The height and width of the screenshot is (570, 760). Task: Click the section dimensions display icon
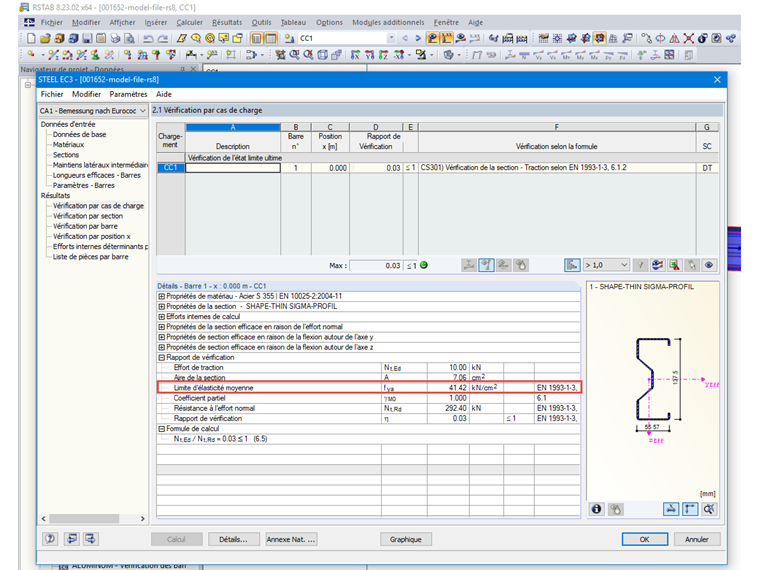point(671,509)
